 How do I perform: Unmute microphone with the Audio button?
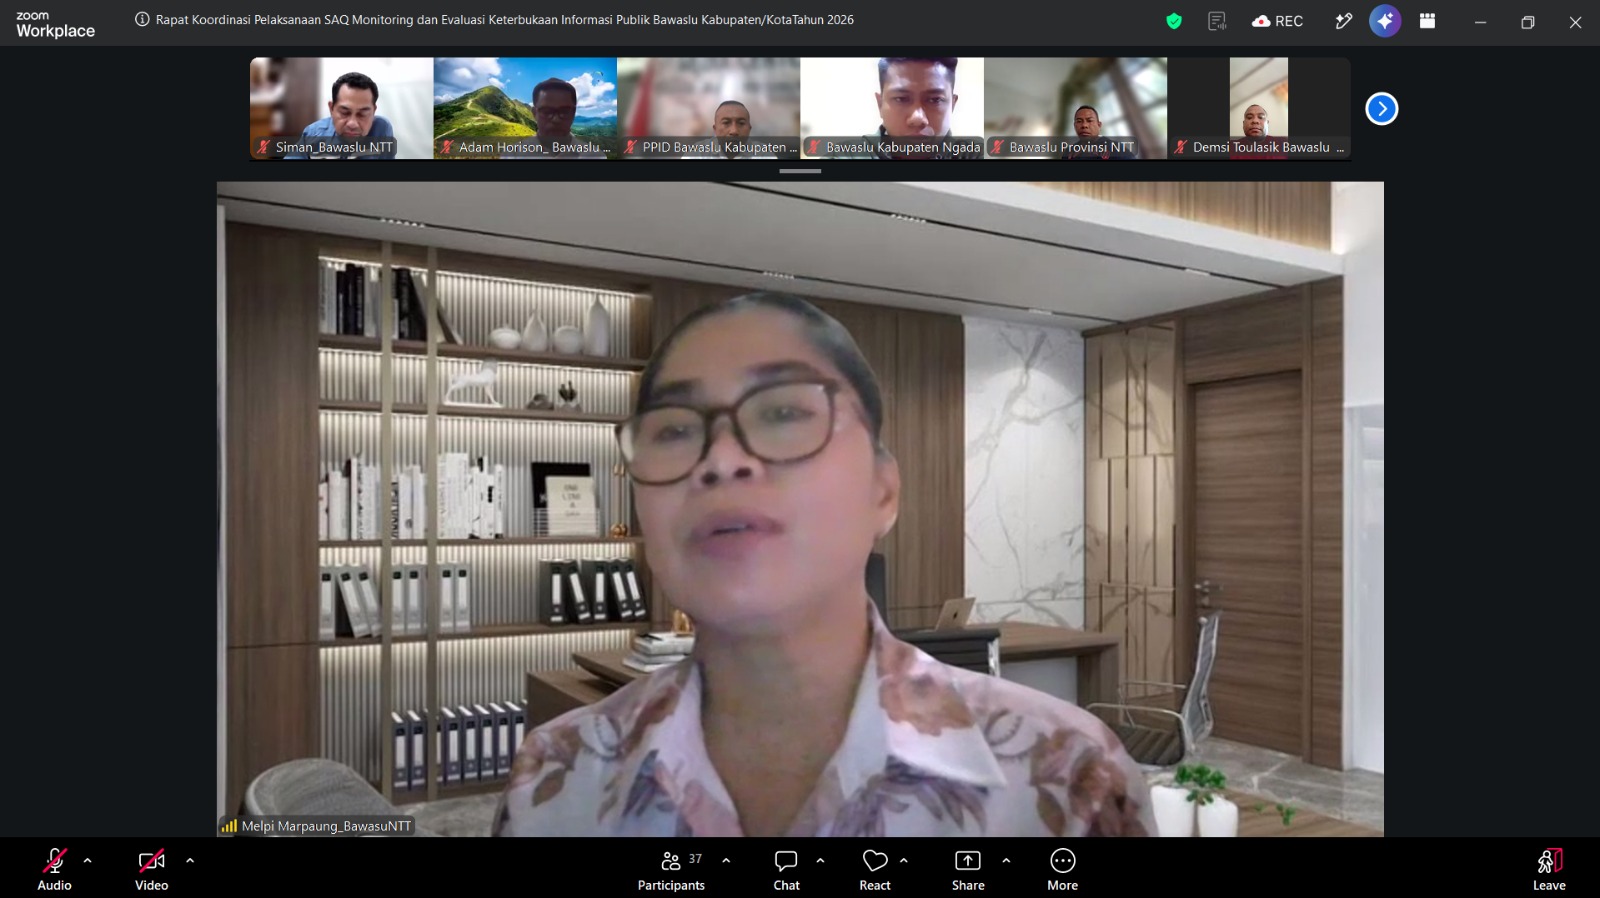tap(54, 869)
